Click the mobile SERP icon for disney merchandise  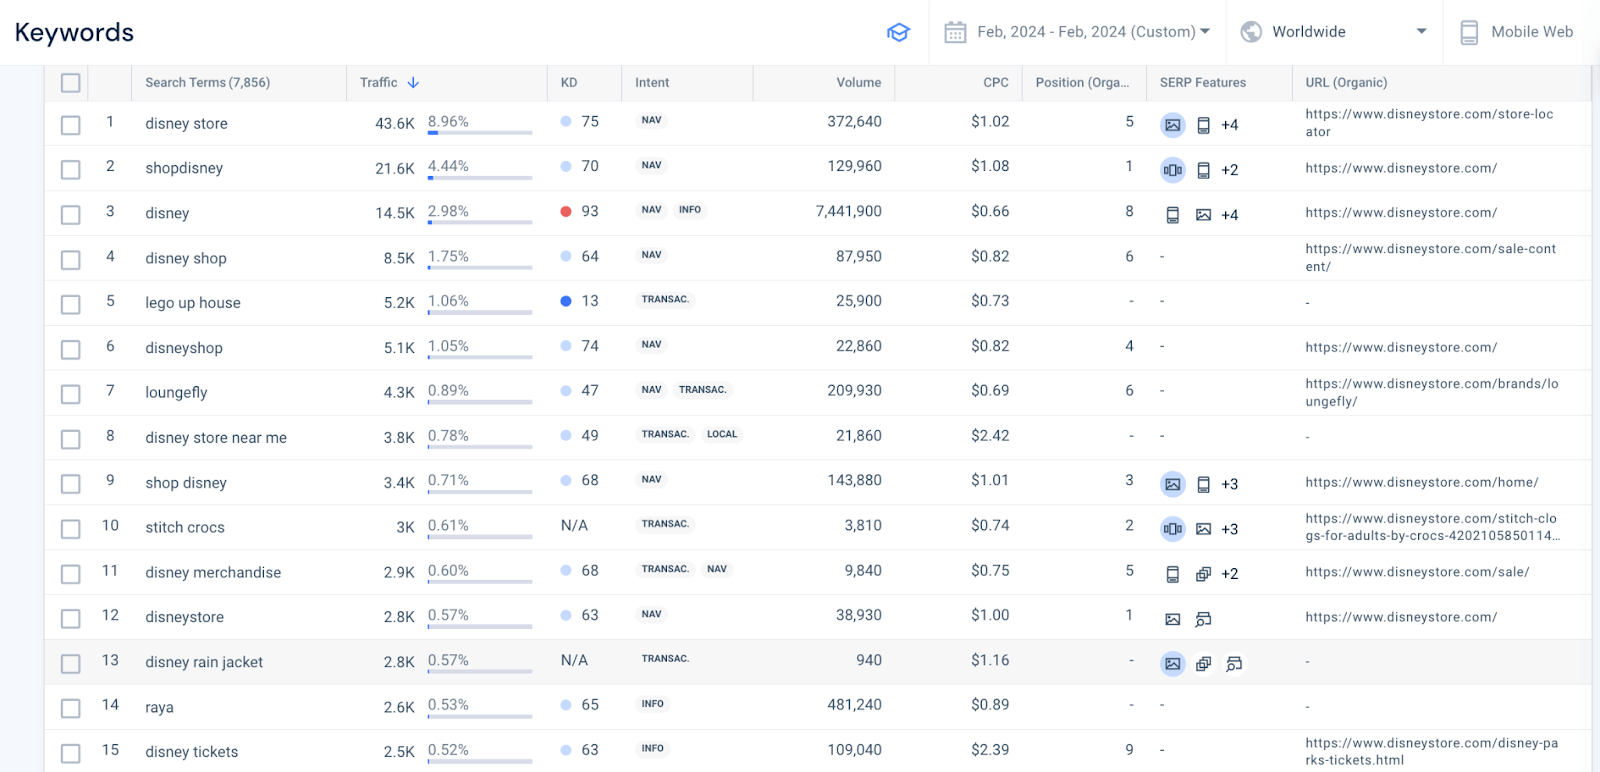click(1173, 574)
